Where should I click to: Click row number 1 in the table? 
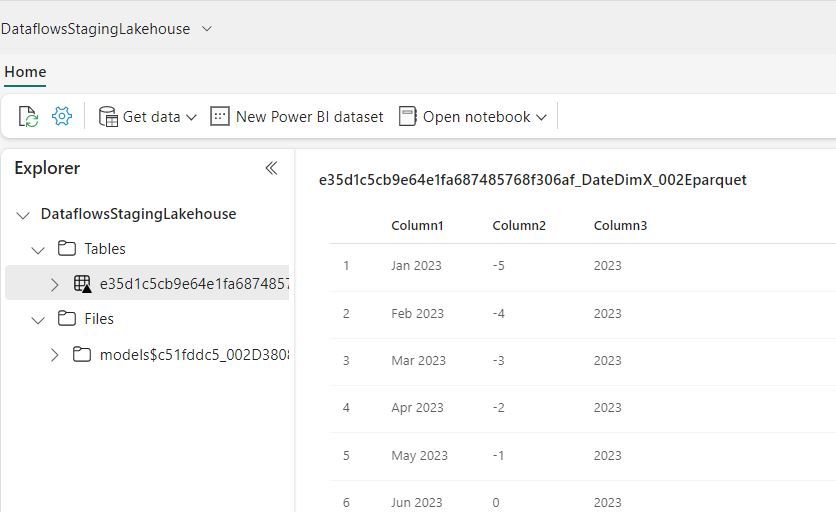[x=347, y=266]
